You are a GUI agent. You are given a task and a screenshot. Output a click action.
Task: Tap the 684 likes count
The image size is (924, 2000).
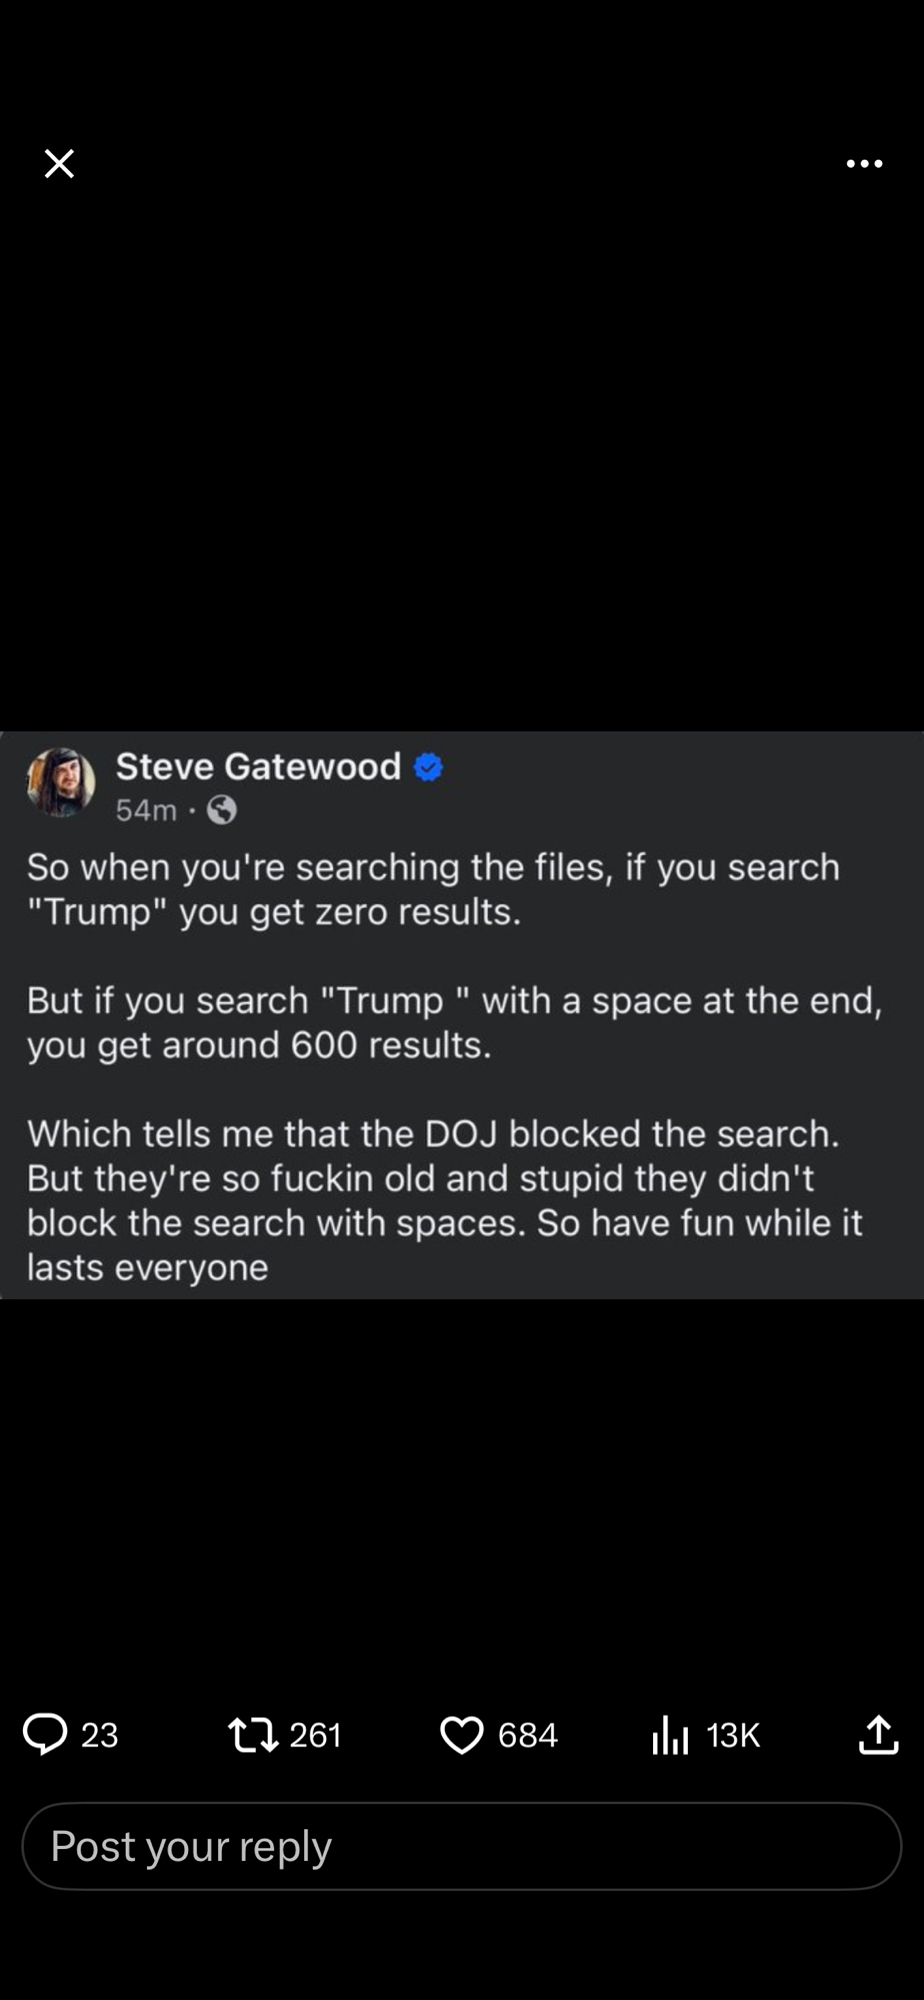(x=527, y=1735)
